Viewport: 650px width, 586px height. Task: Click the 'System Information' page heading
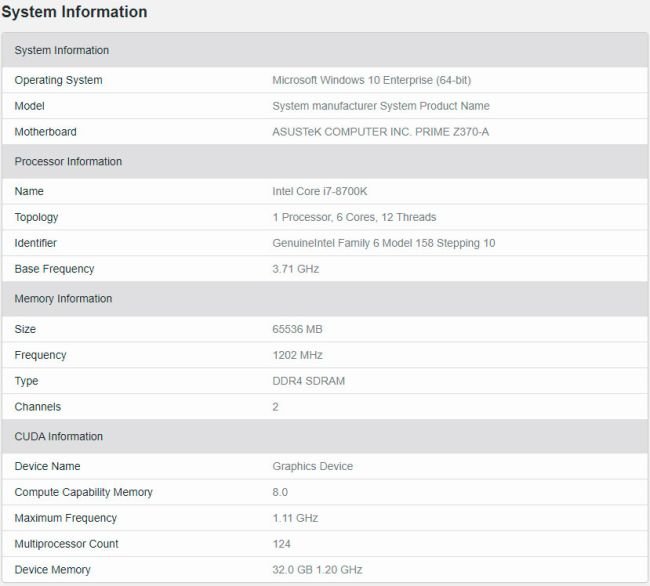click(x=74, y=12)
